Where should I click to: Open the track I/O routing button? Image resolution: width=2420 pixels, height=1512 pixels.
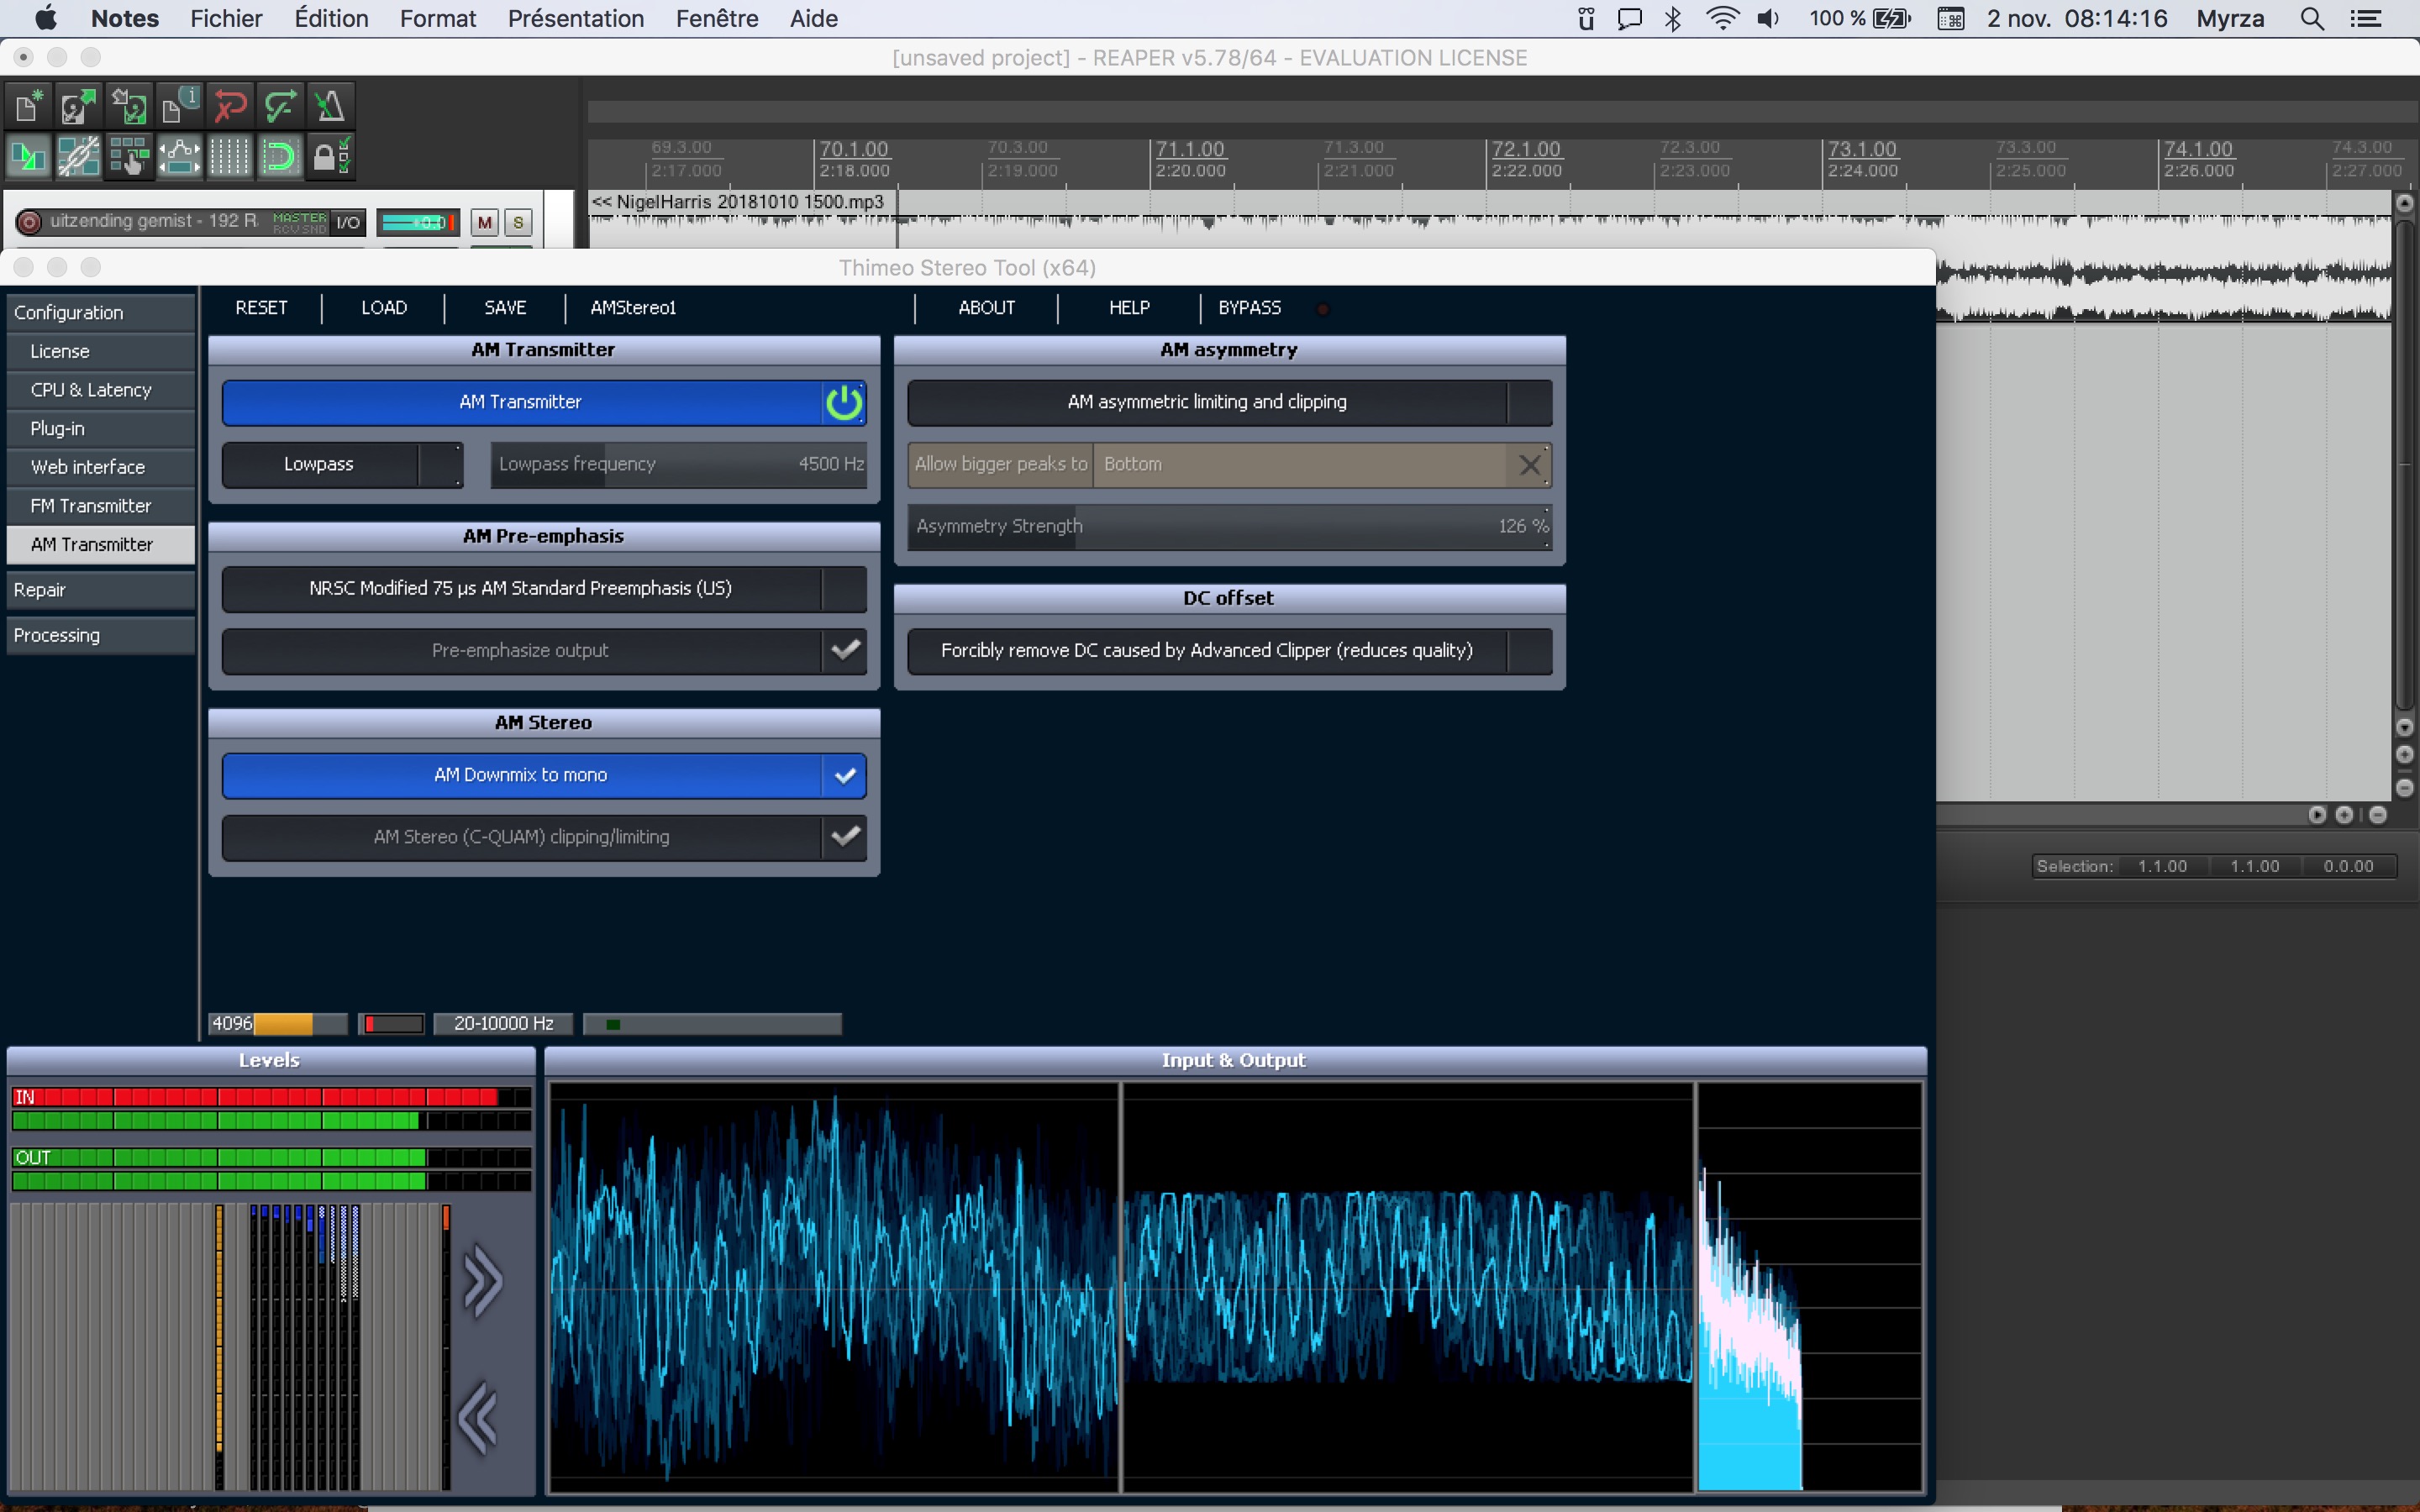pos(347,222)
